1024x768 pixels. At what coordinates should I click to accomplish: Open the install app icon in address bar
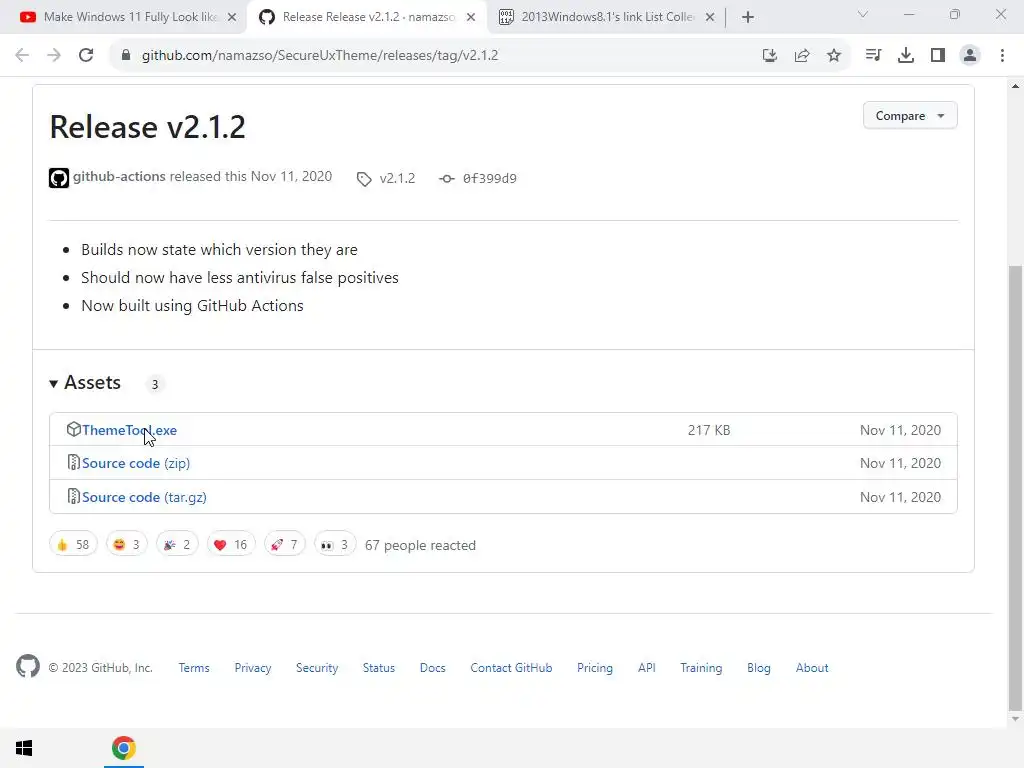pos(770,56)
